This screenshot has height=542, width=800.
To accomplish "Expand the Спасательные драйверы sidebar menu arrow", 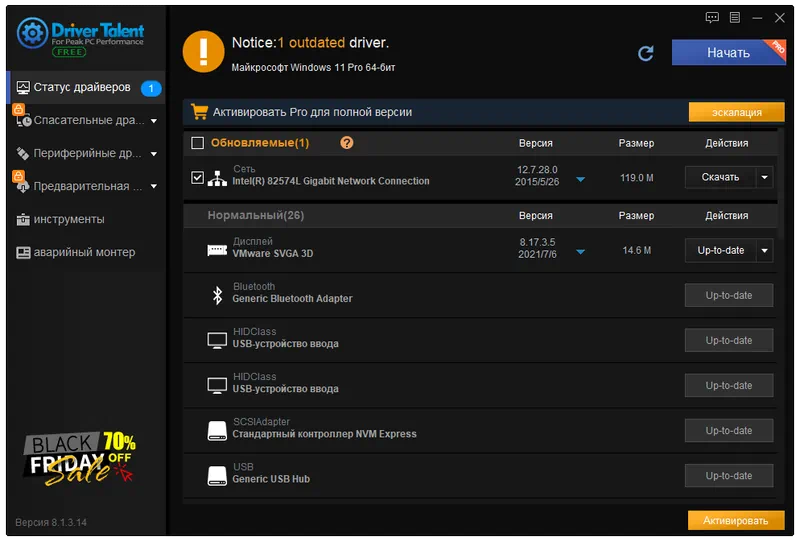I will [154, 121].
